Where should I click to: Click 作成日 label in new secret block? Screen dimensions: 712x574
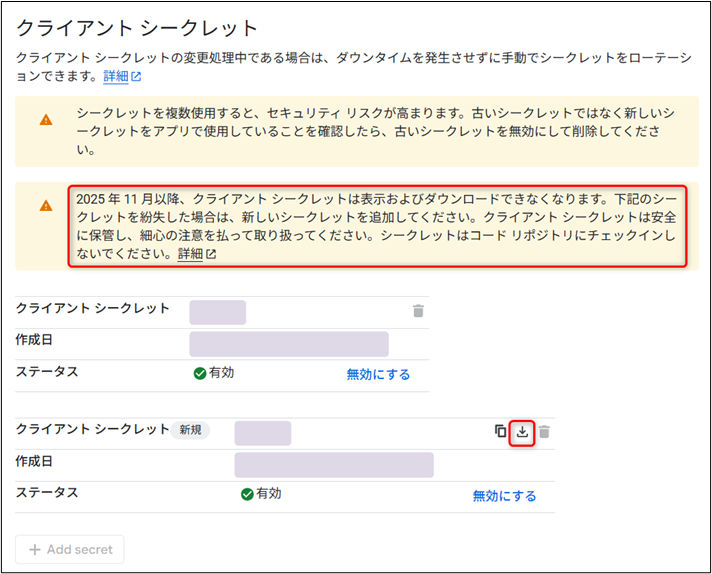(x=34, y=461)
